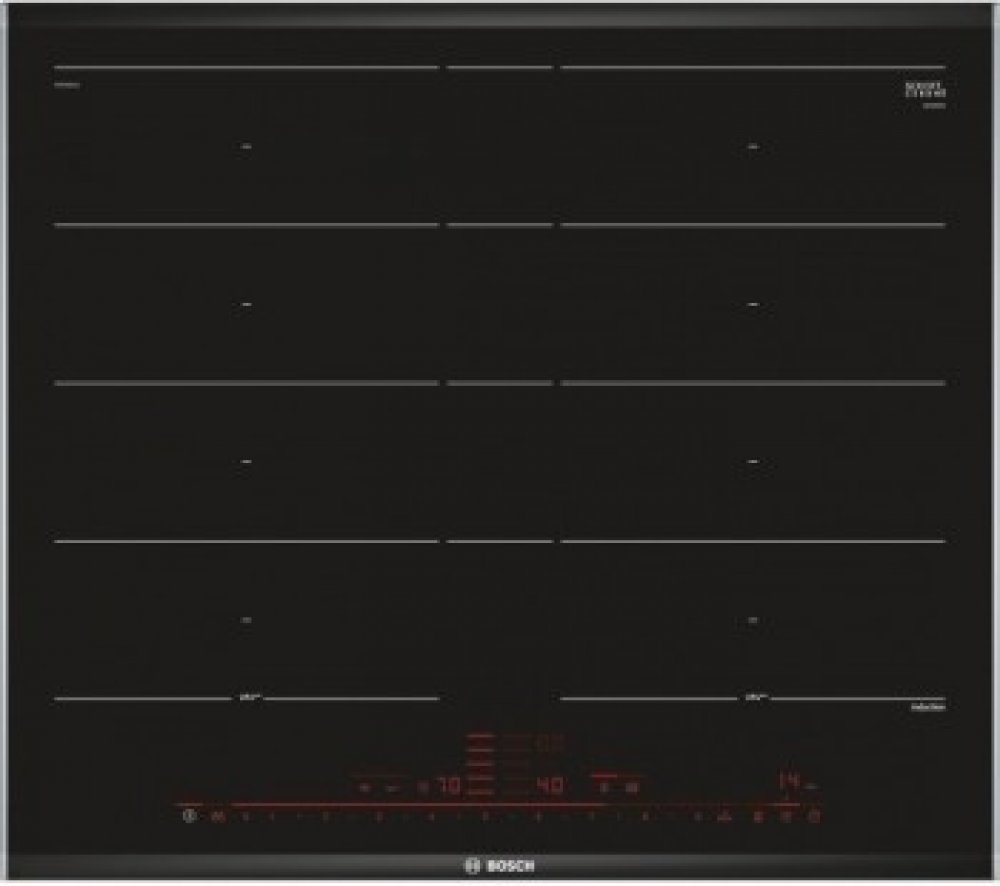Select the top-left cooking zone center marker
Image resolution: width=1000 pixels, height=886 pixels.
246,147
